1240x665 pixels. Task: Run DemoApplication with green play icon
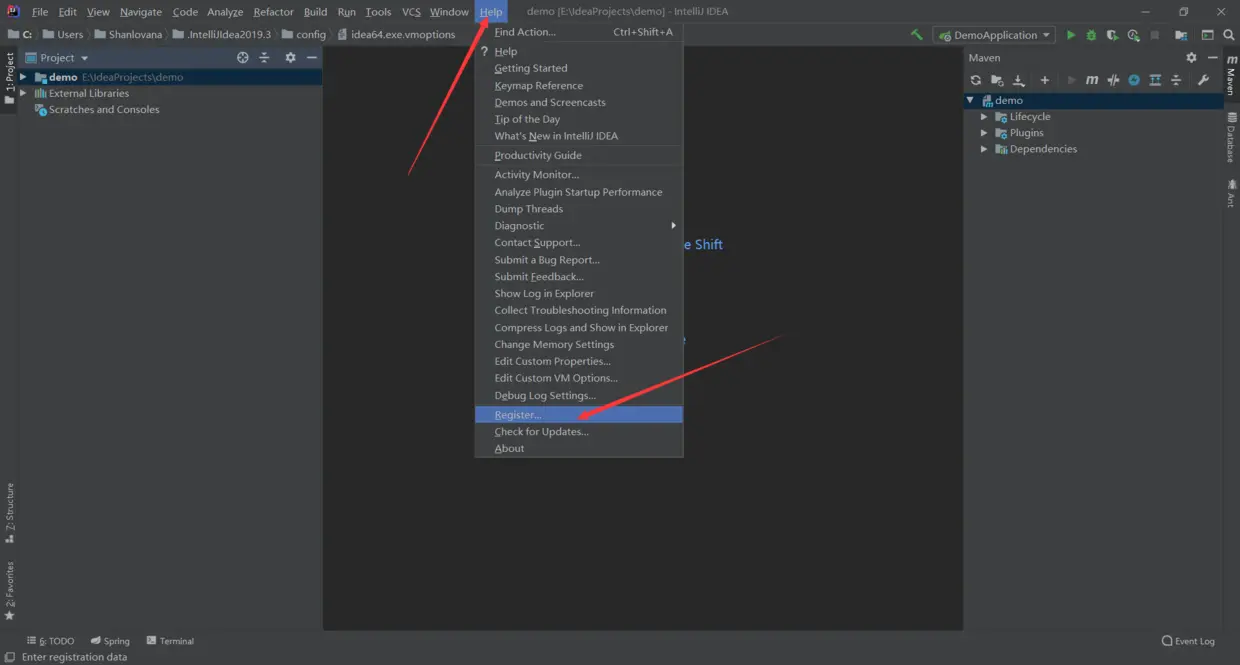(1071, 35)
